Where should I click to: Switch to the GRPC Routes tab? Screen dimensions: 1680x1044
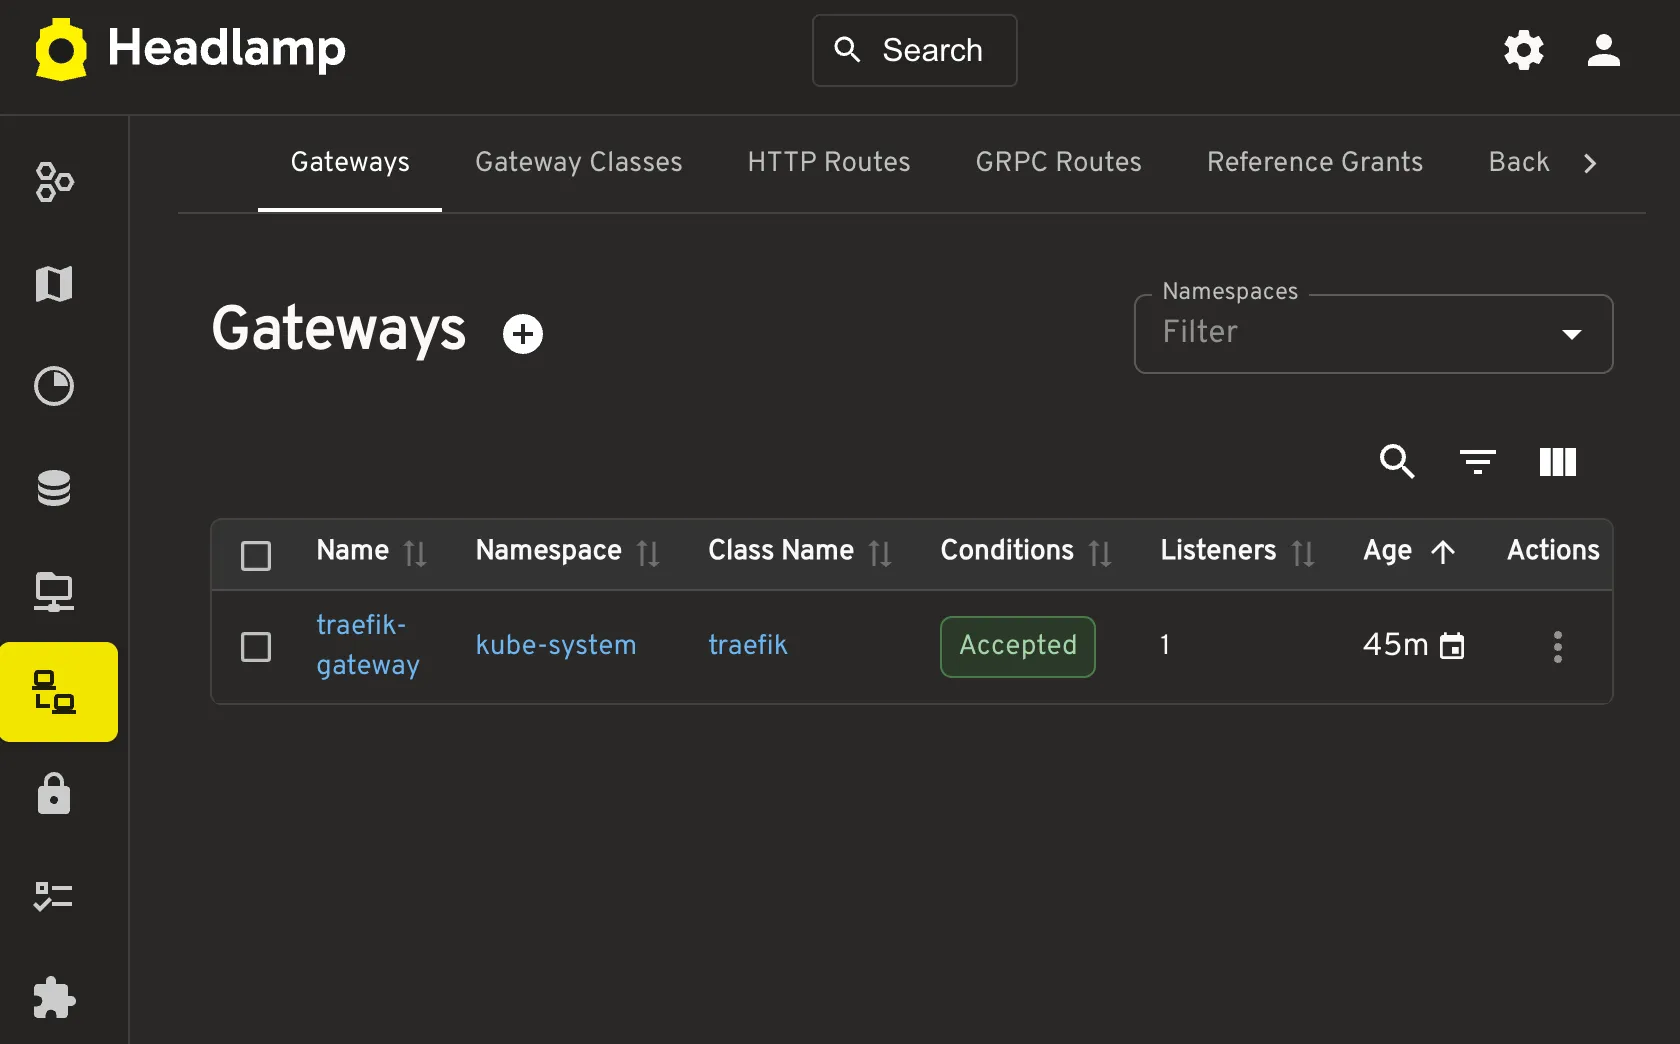click(1058, 162)
